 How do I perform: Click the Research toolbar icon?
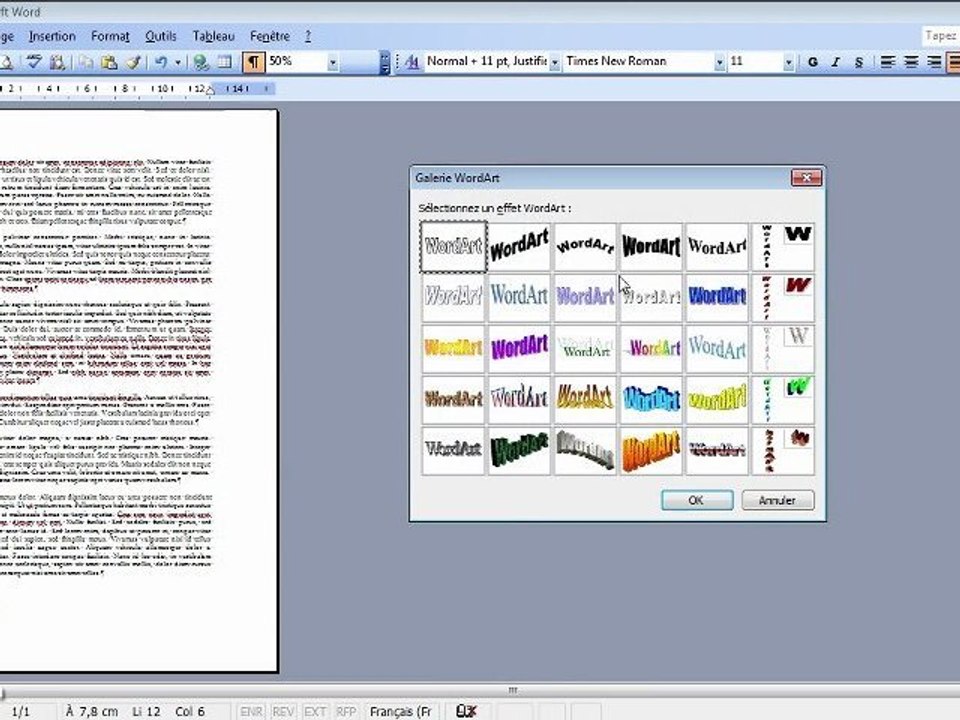[57, 62]
